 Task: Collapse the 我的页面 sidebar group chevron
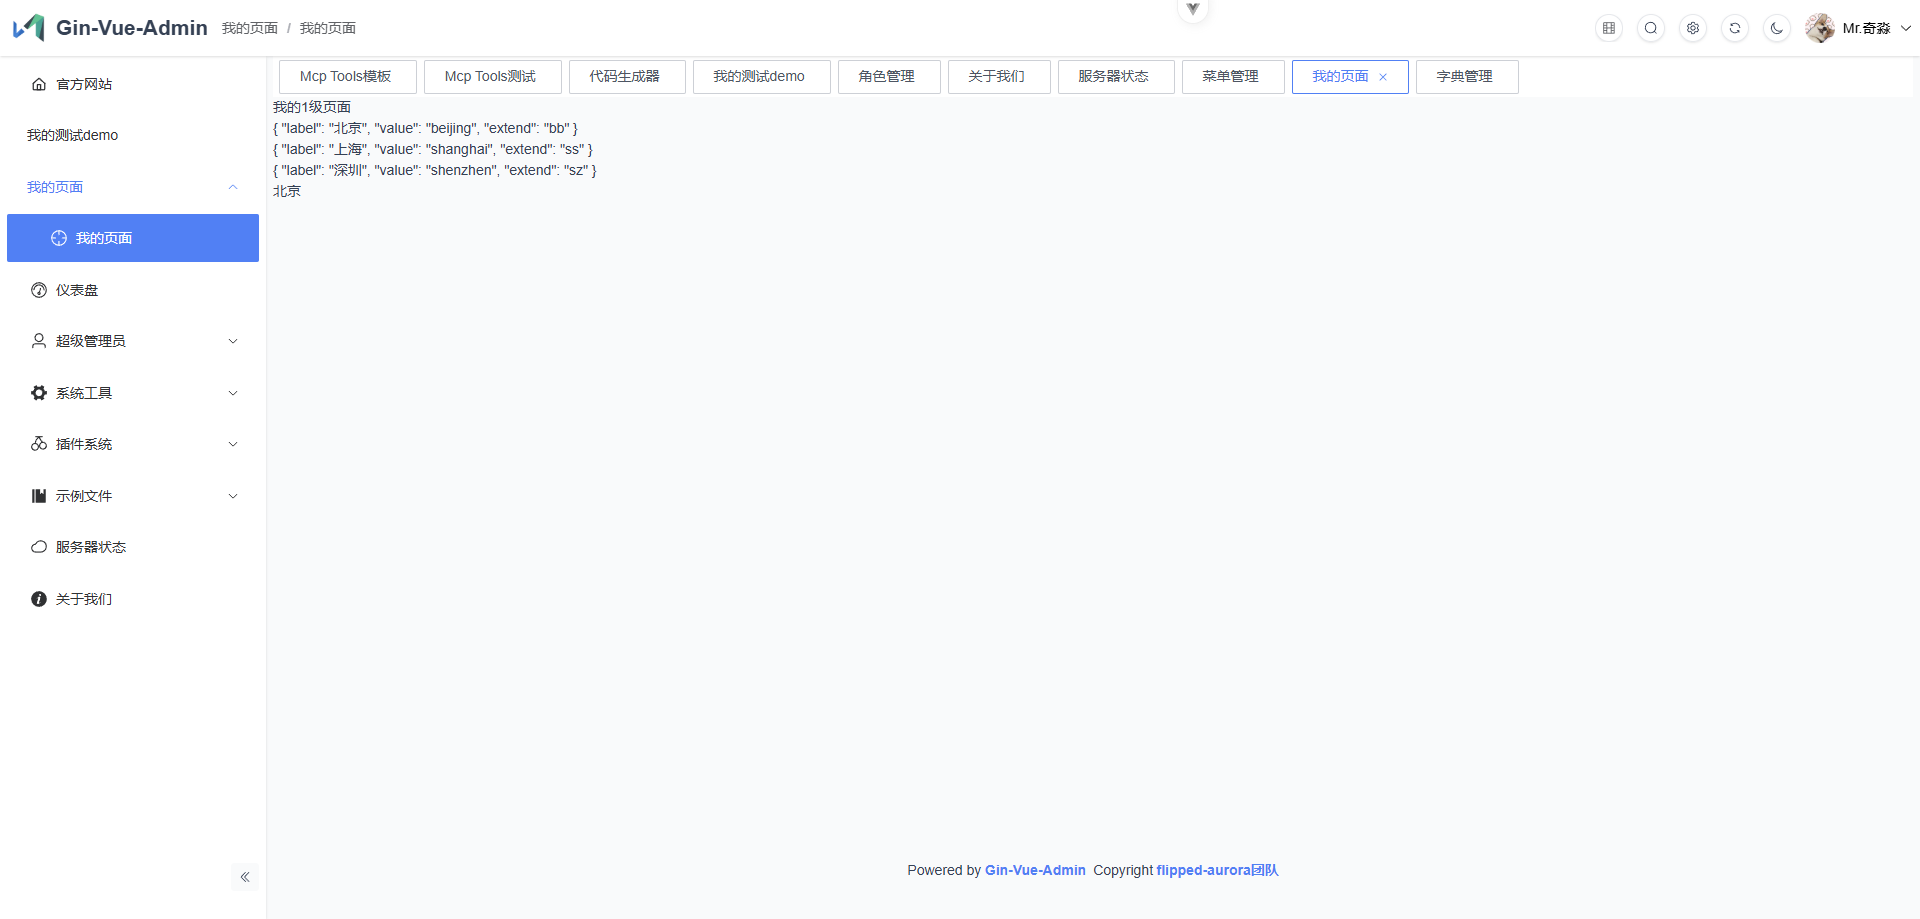[x=233, y=187]
